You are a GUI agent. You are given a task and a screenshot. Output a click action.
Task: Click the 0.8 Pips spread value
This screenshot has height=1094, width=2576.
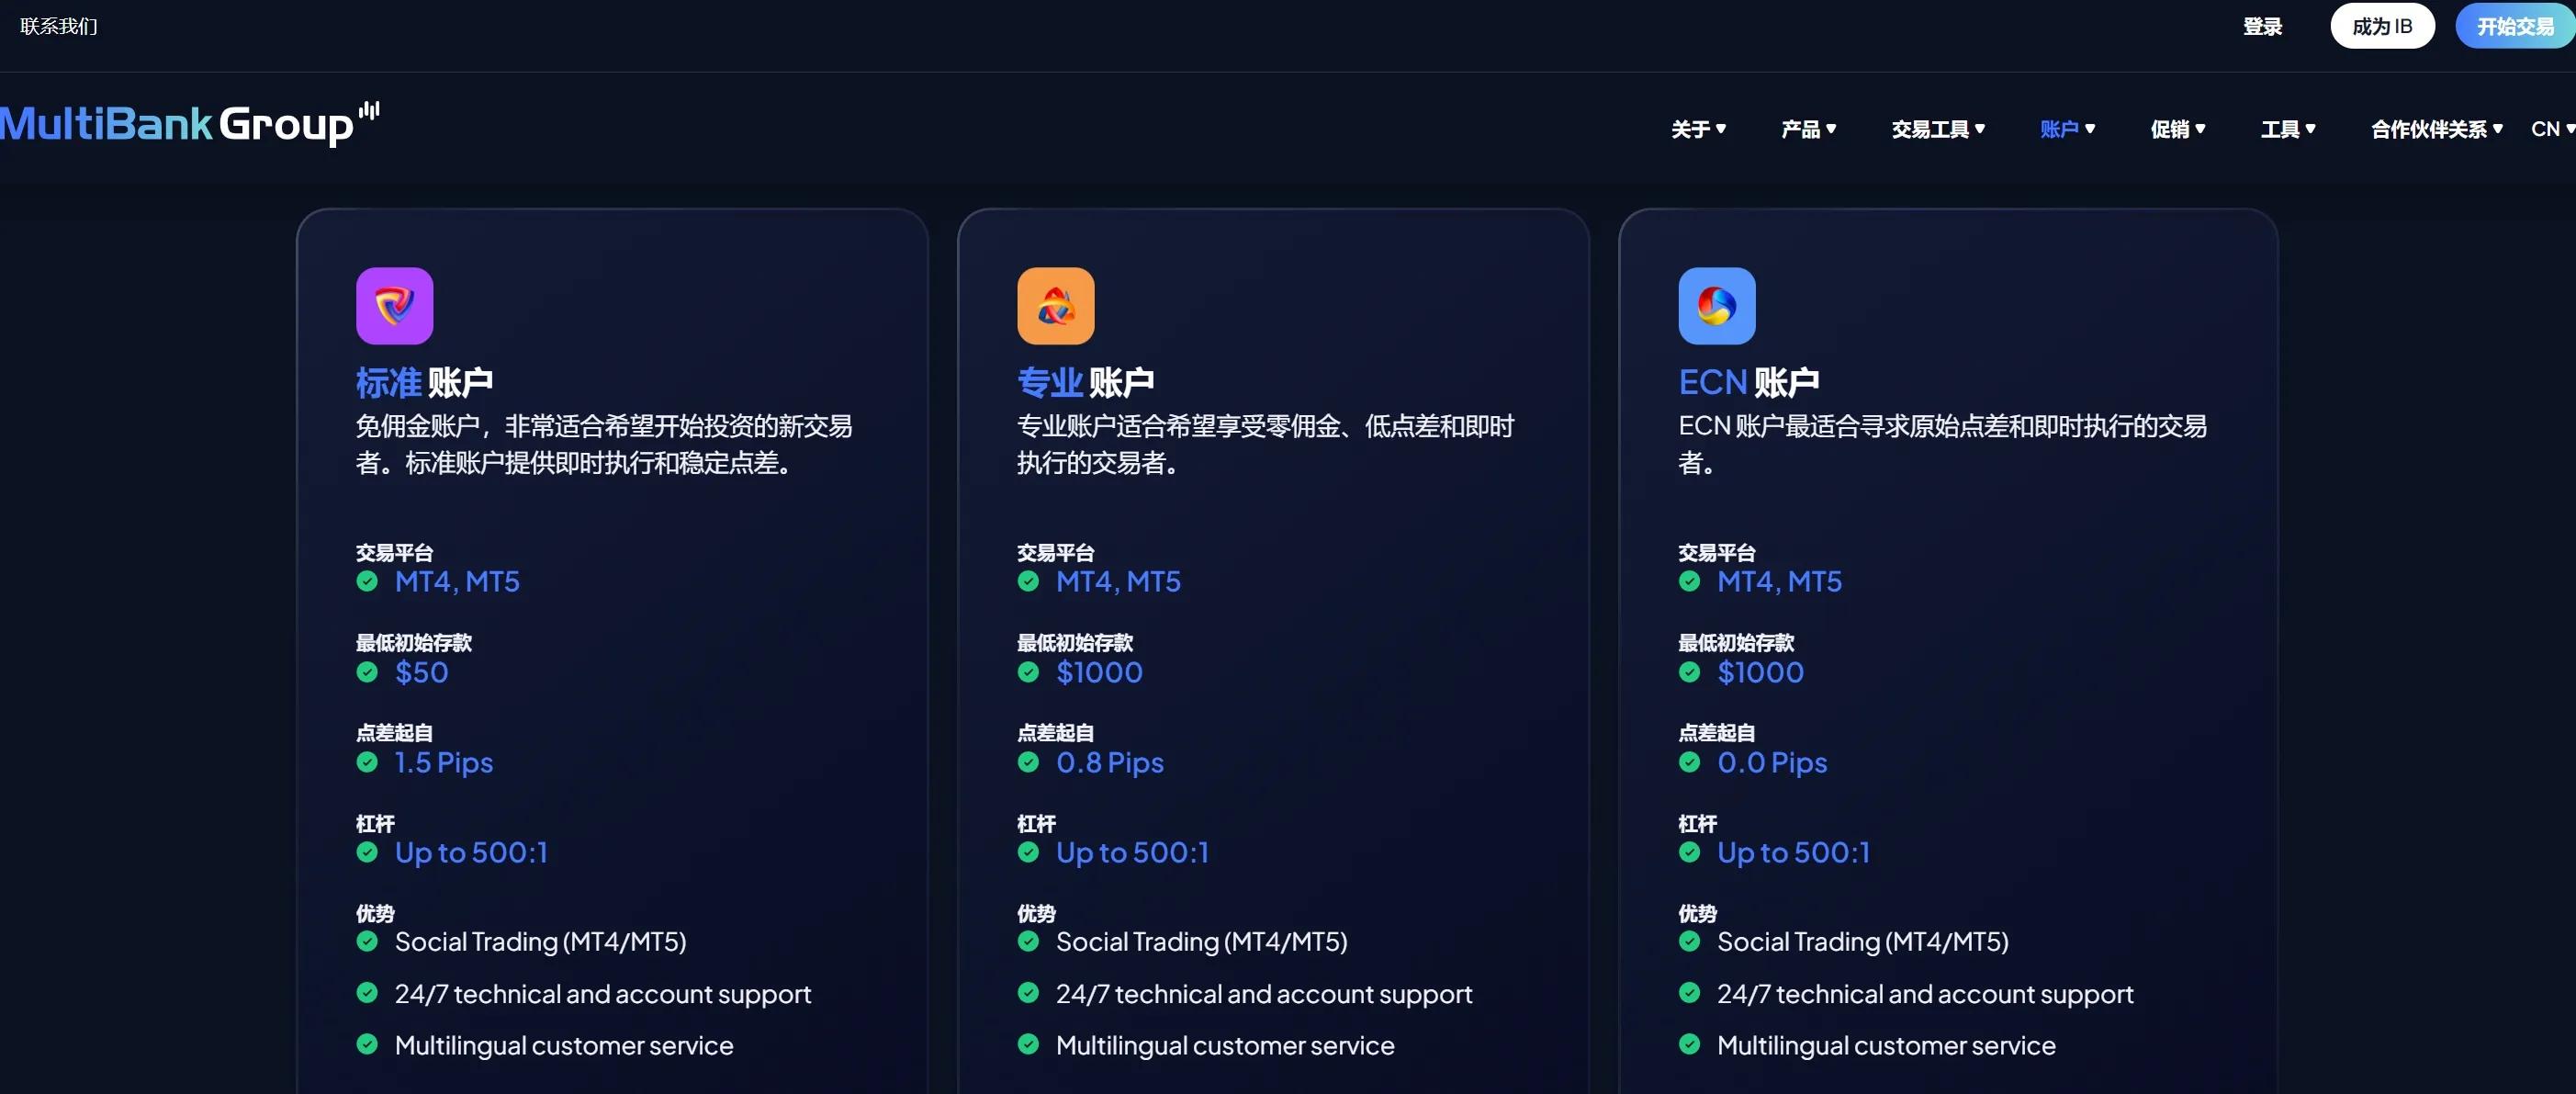pos(1109,763)
